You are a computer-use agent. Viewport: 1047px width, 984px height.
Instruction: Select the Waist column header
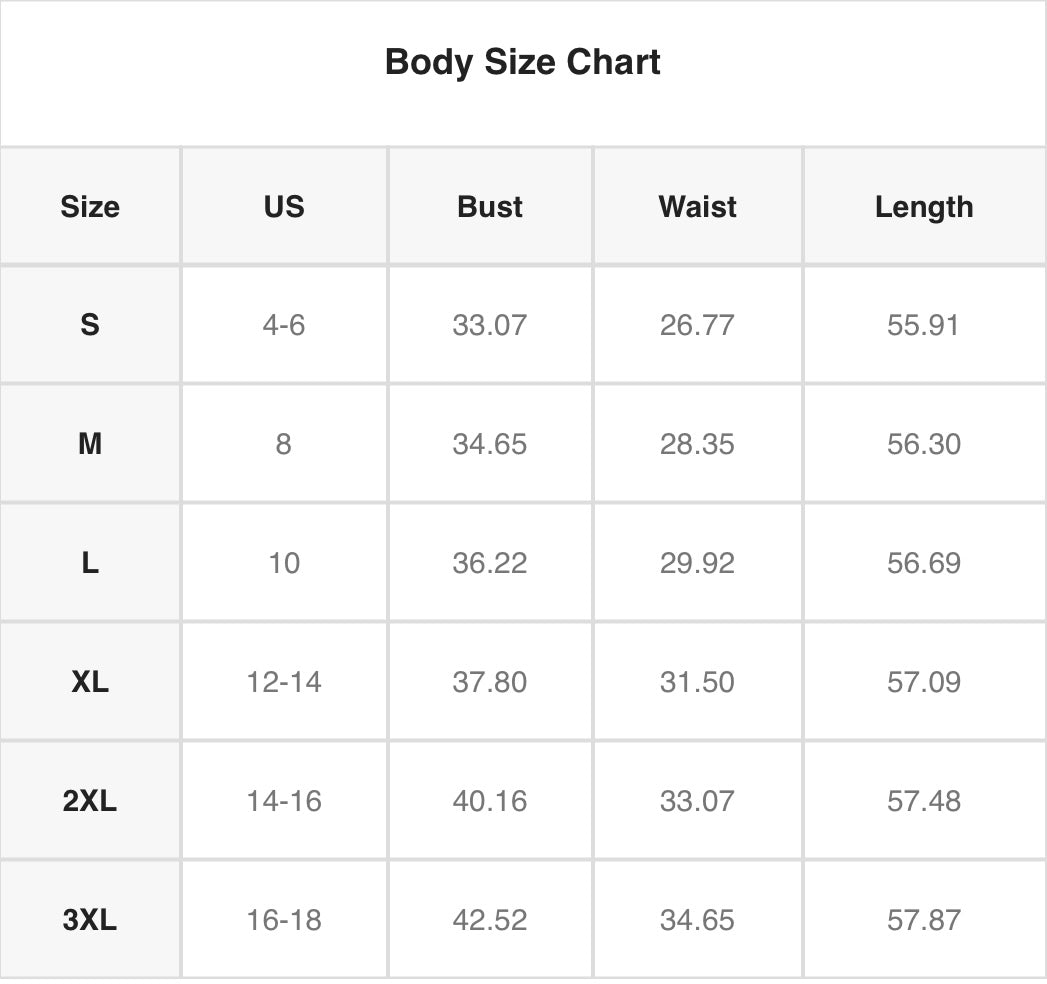pos(697,207)
